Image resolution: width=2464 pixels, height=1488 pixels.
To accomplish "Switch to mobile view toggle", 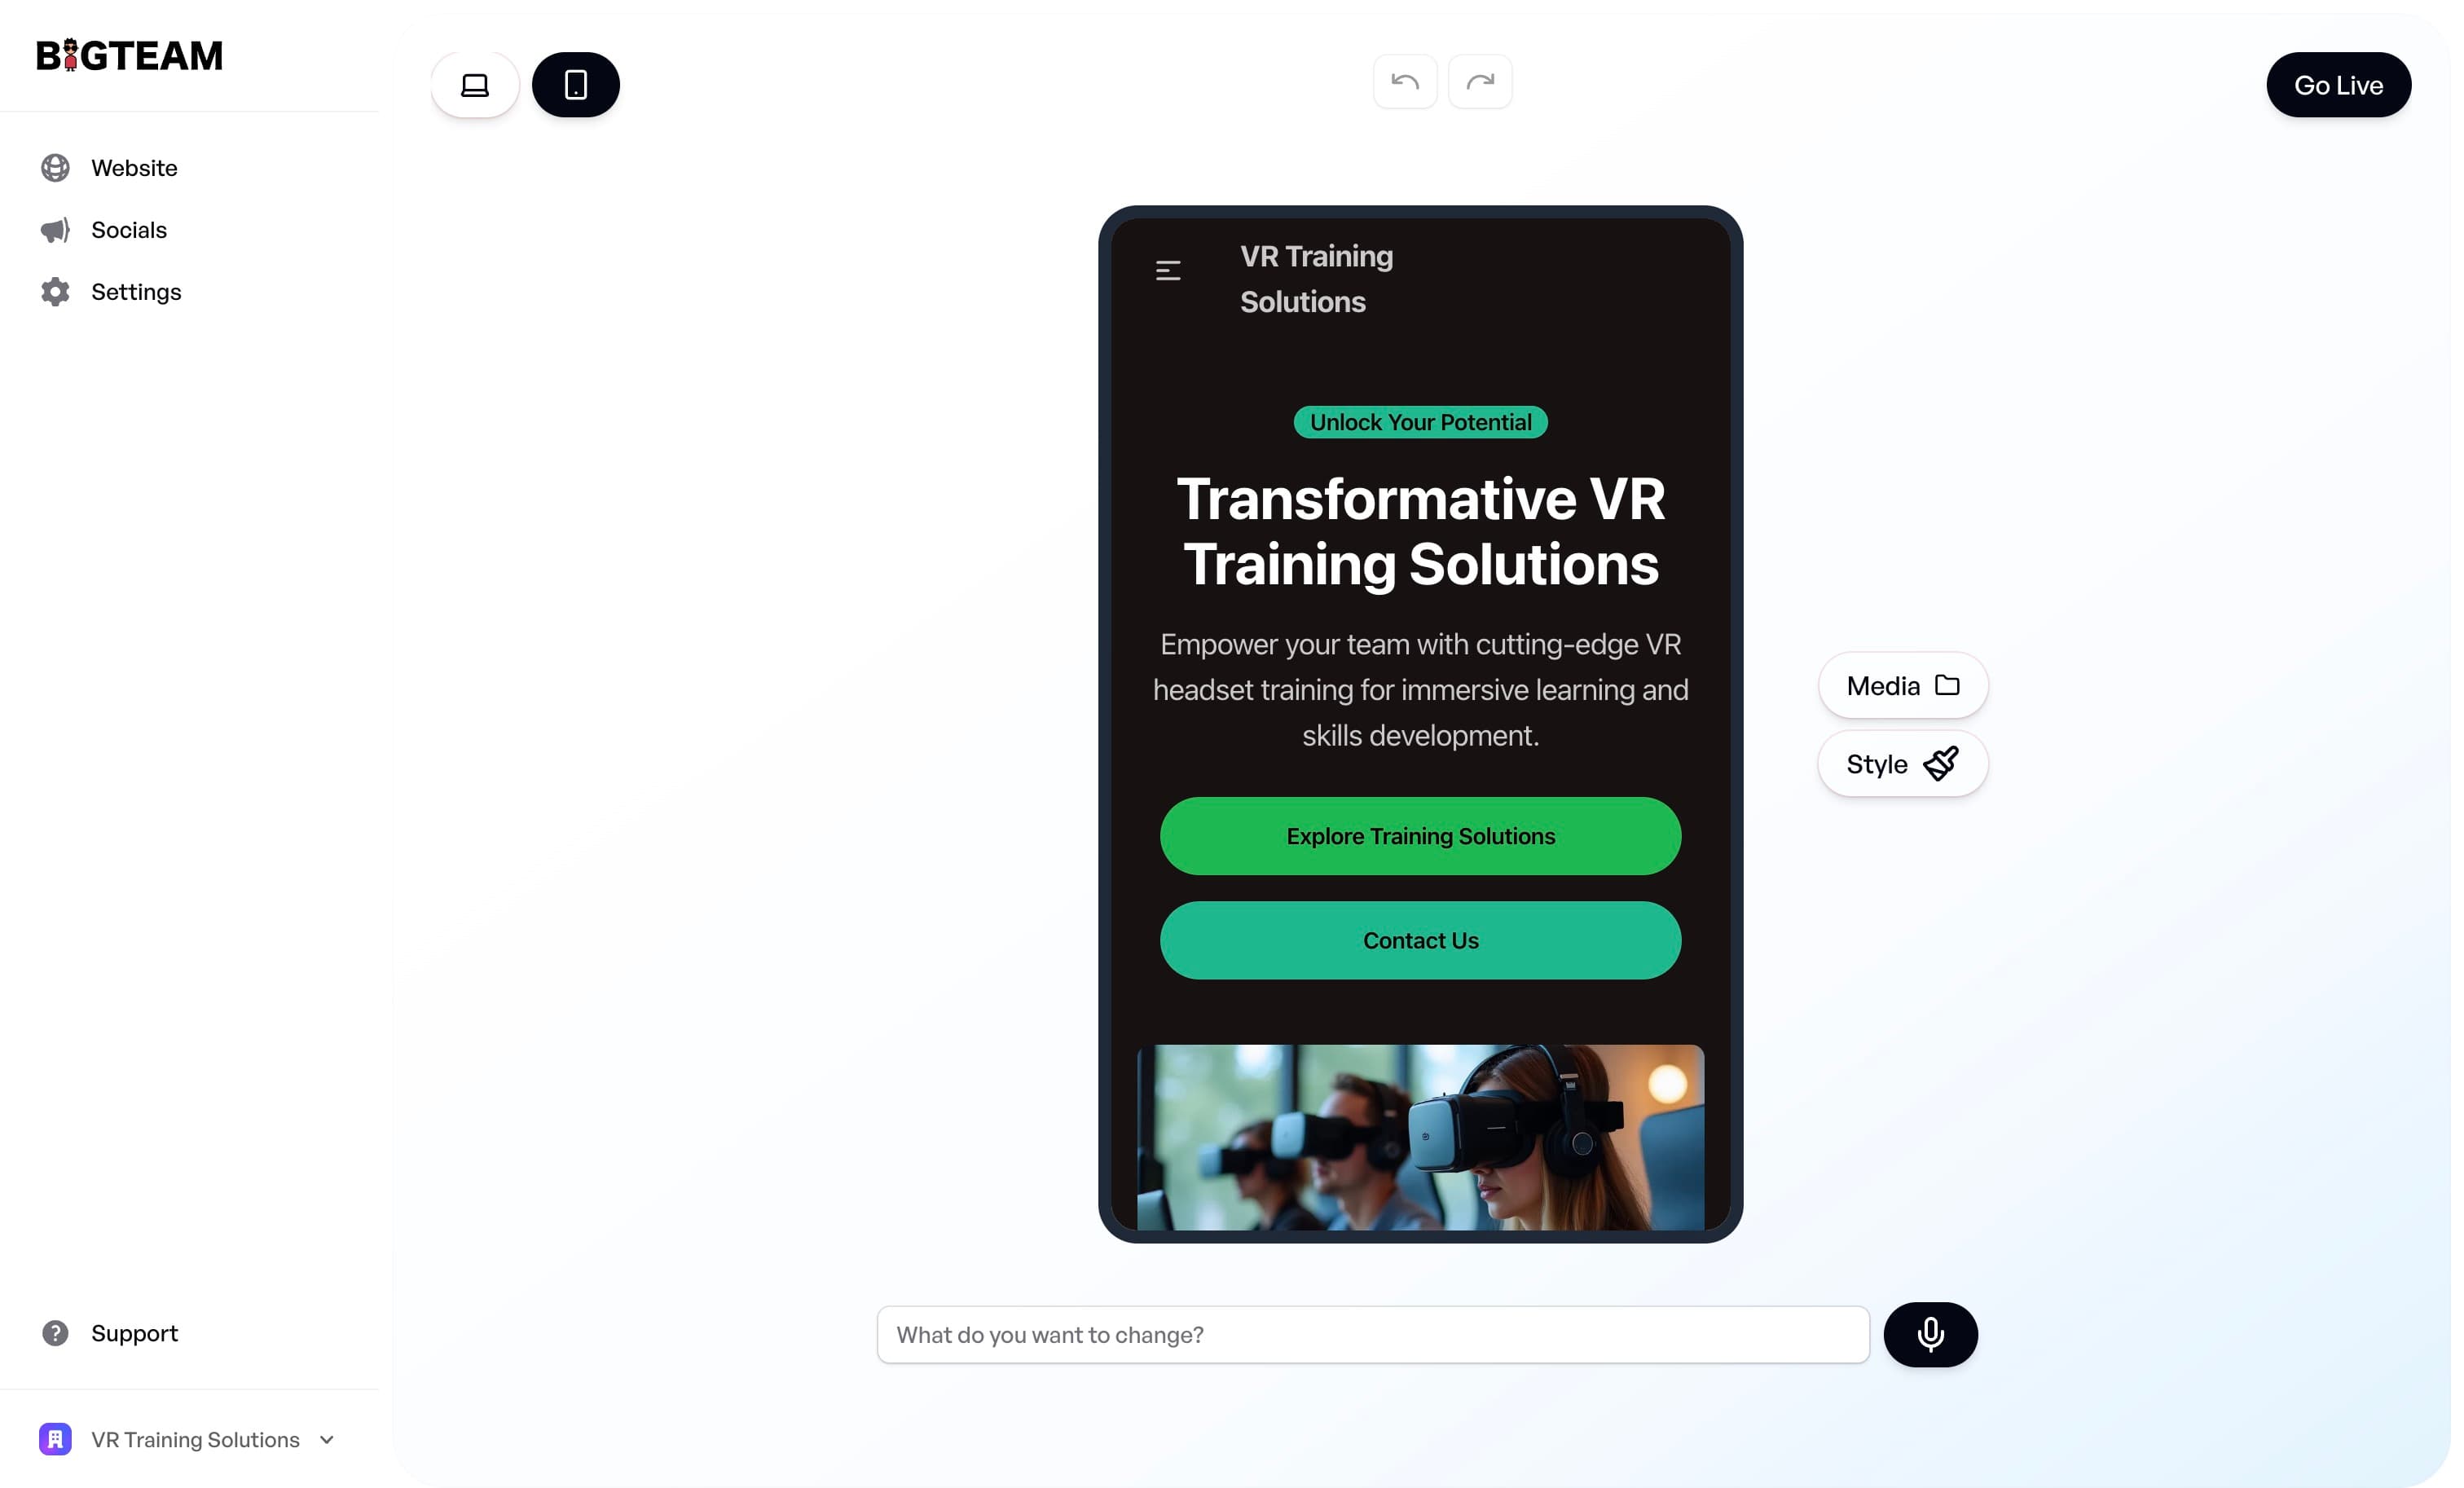I will (574, 83).
